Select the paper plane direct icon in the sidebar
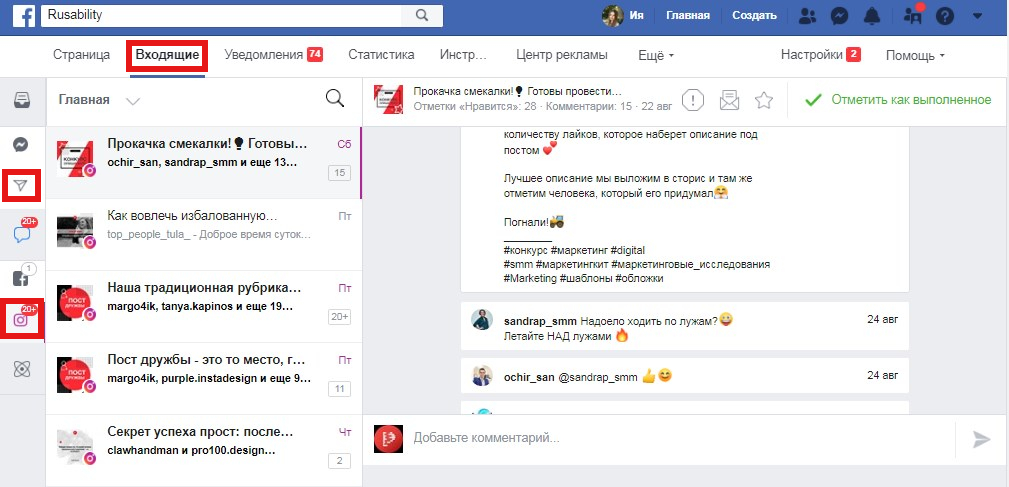The width and height of the screenshot is (1009, 487). coord(21,186)
